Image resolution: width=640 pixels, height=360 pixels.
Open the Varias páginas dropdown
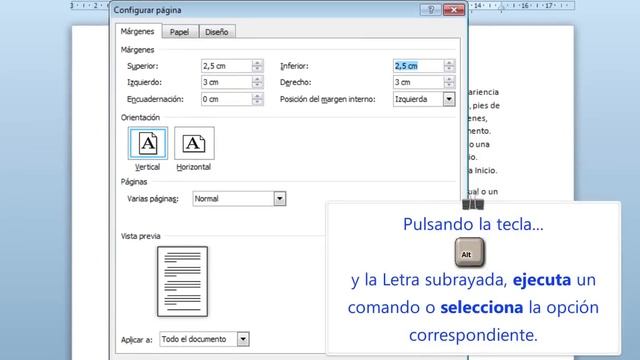[x=280, y=199]
